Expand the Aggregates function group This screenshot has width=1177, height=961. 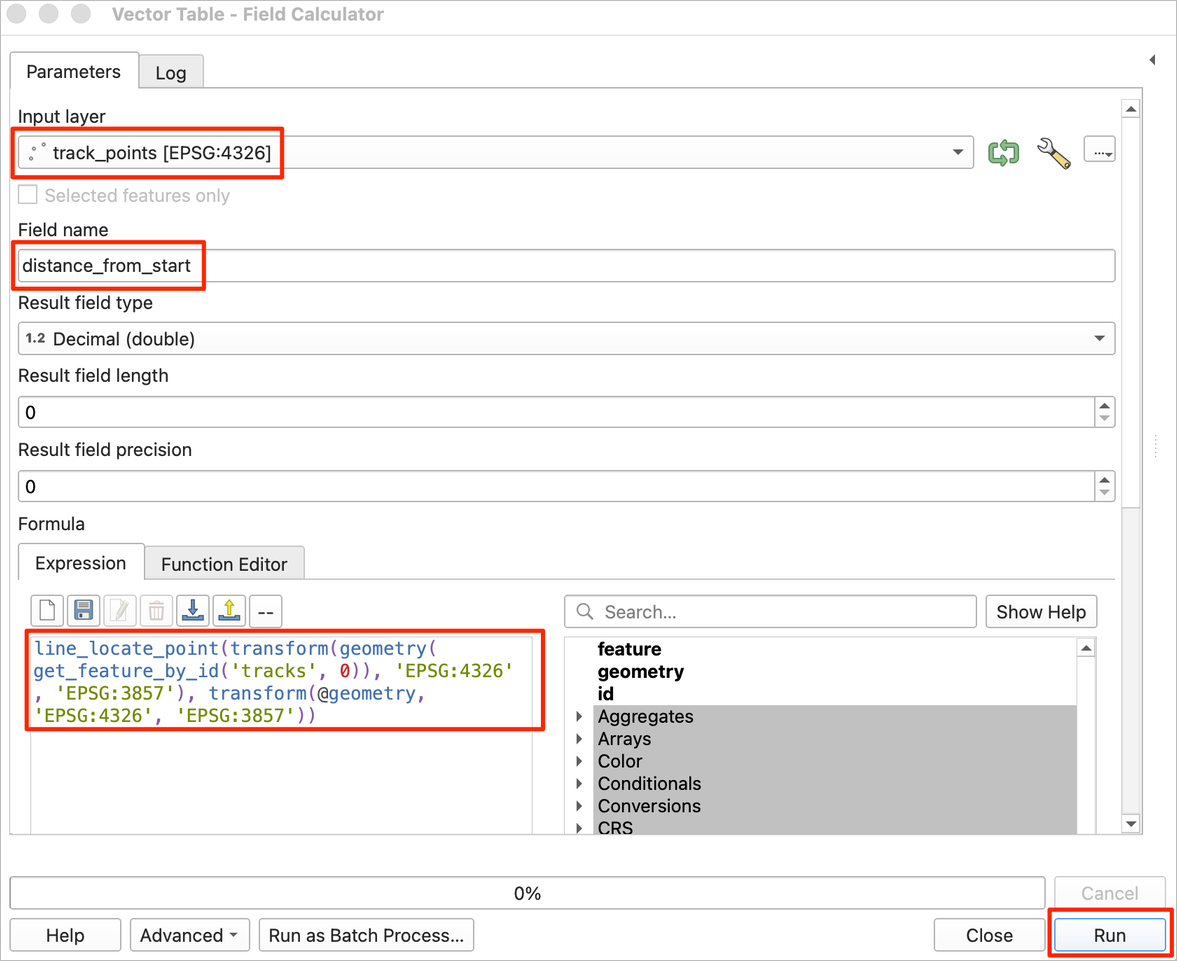pos(580,717)
